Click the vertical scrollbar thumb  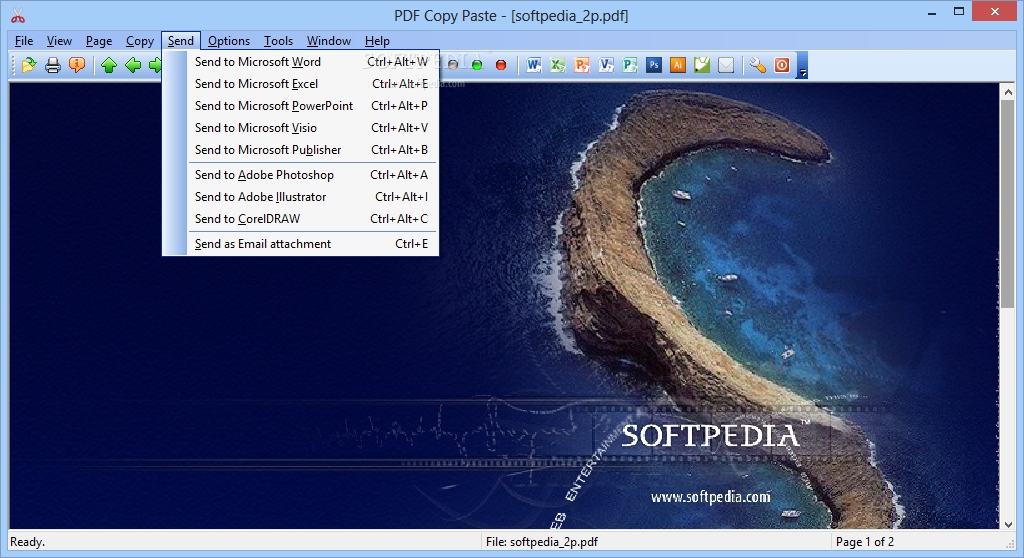tap(1008, 205)
